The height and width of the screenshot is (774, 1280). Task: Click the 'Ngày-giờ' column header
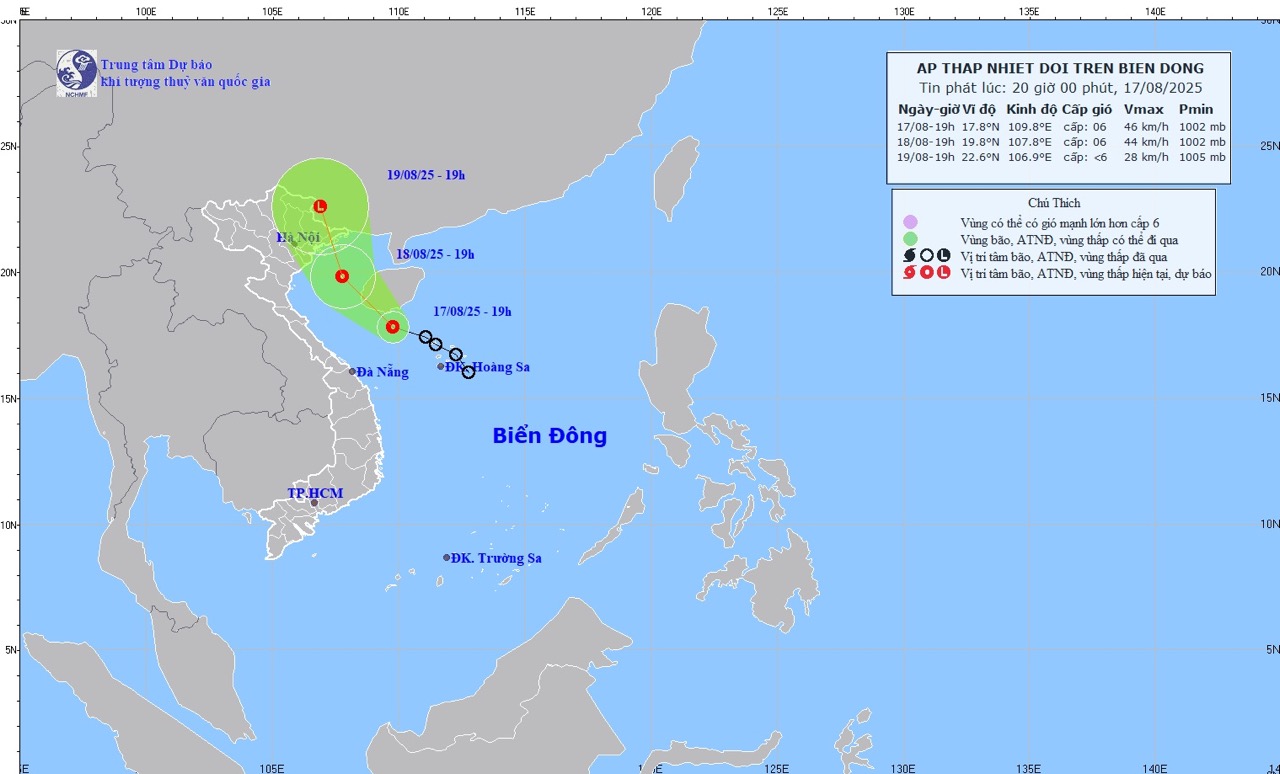click(929, 109)
